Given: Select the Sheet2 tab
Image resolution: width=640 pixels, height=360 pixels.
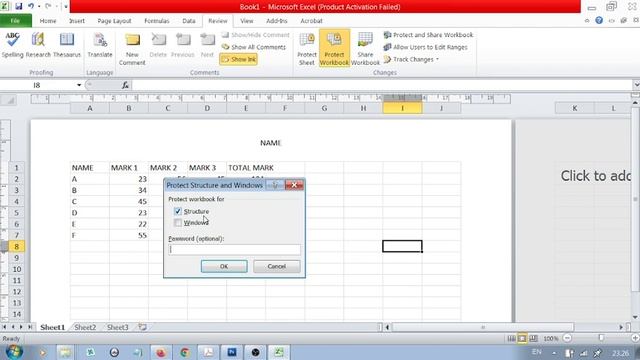Looking at the screenshot, I should pyautogui.click(x=85, y=327).
